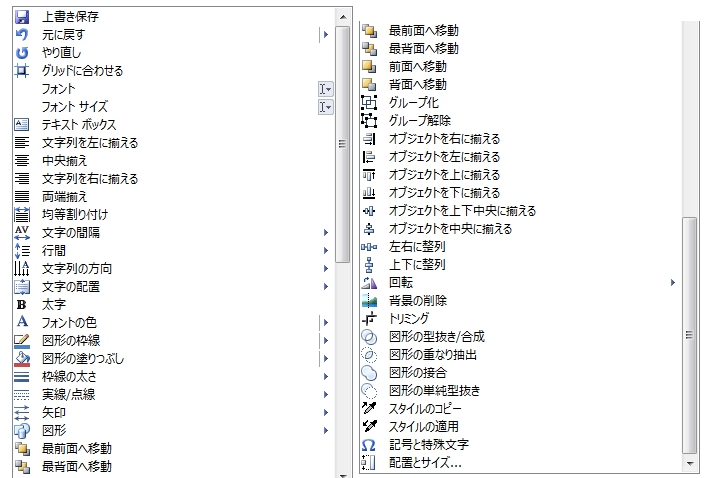This screenshot has width=706, height=478.
Task: Toggle 文字列を左に揃える alignment
Action: pos(22,143)
